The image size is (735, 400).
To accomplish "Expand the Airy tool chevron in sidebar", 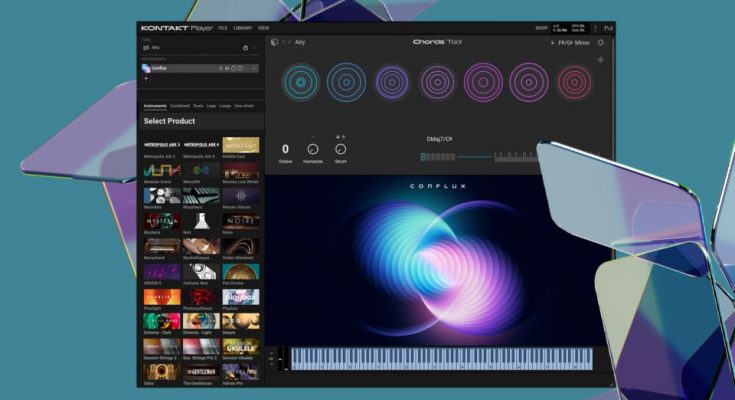I will (255, 48).
